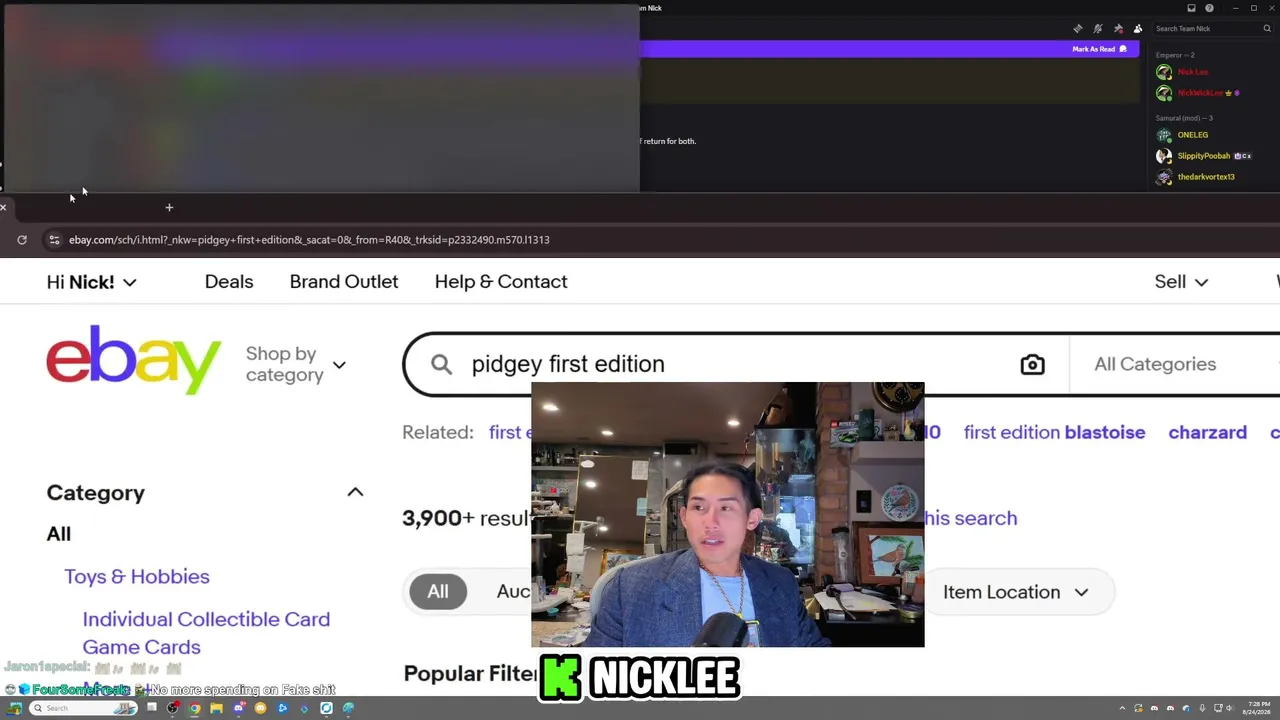Screen dimensions: 1280x720
Task: Close the current browser tab
Action: 4,207
